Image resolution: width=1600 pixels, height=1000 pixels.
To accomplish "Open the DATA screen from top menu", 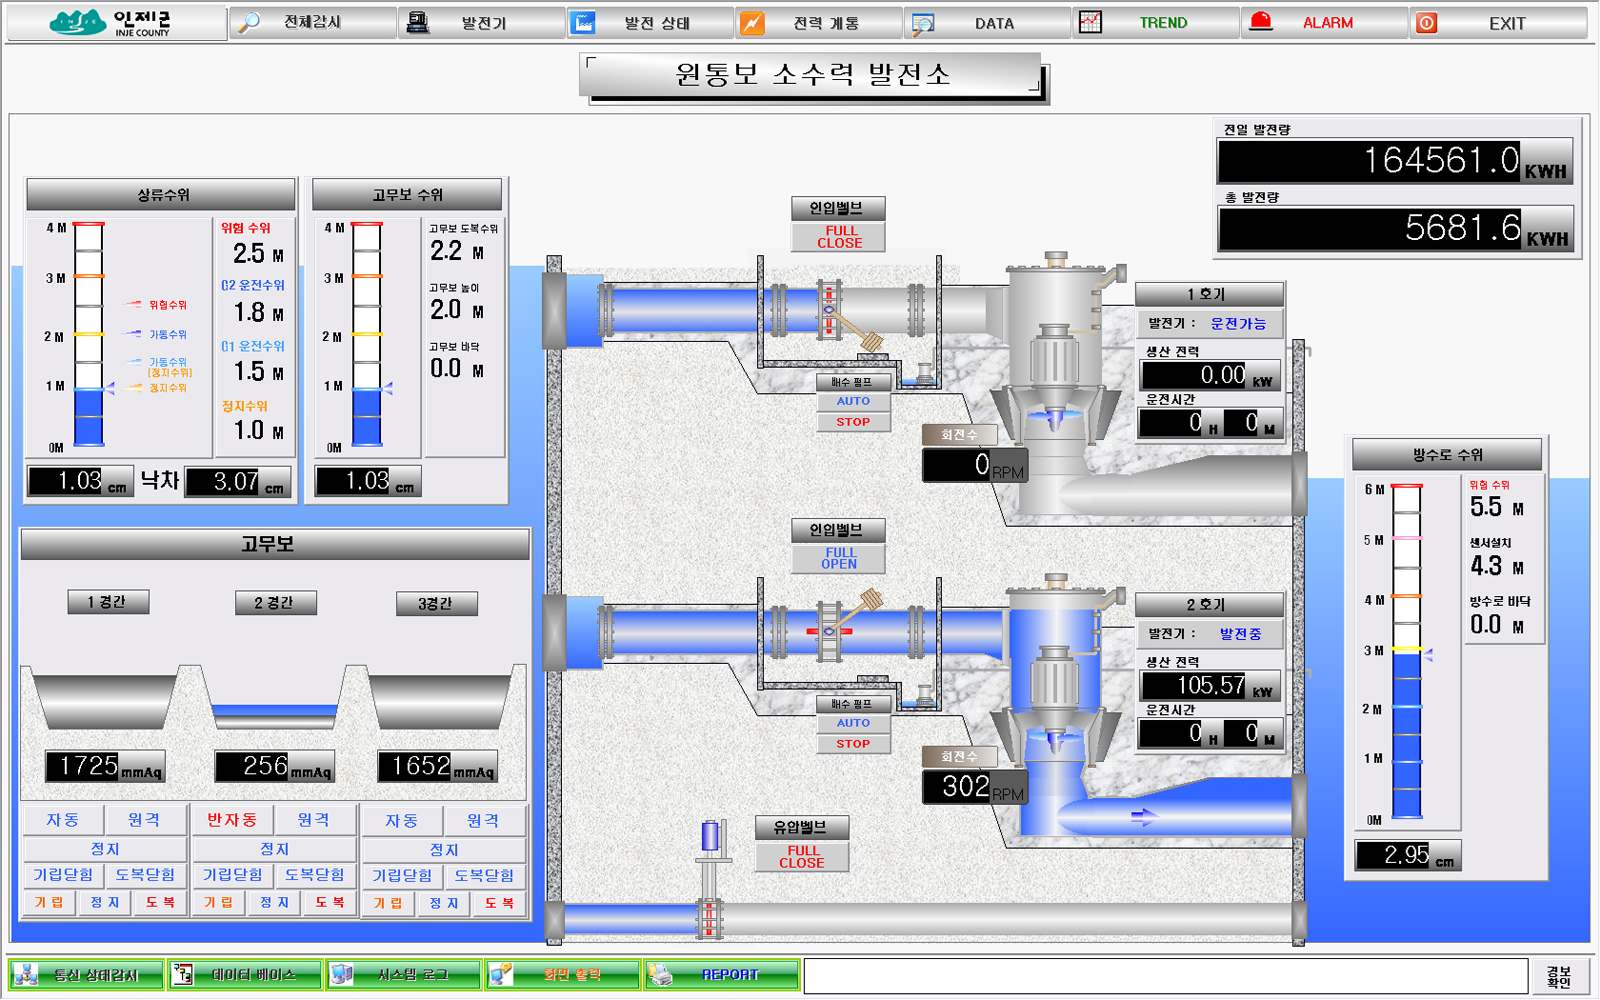I will click(993, 23).
